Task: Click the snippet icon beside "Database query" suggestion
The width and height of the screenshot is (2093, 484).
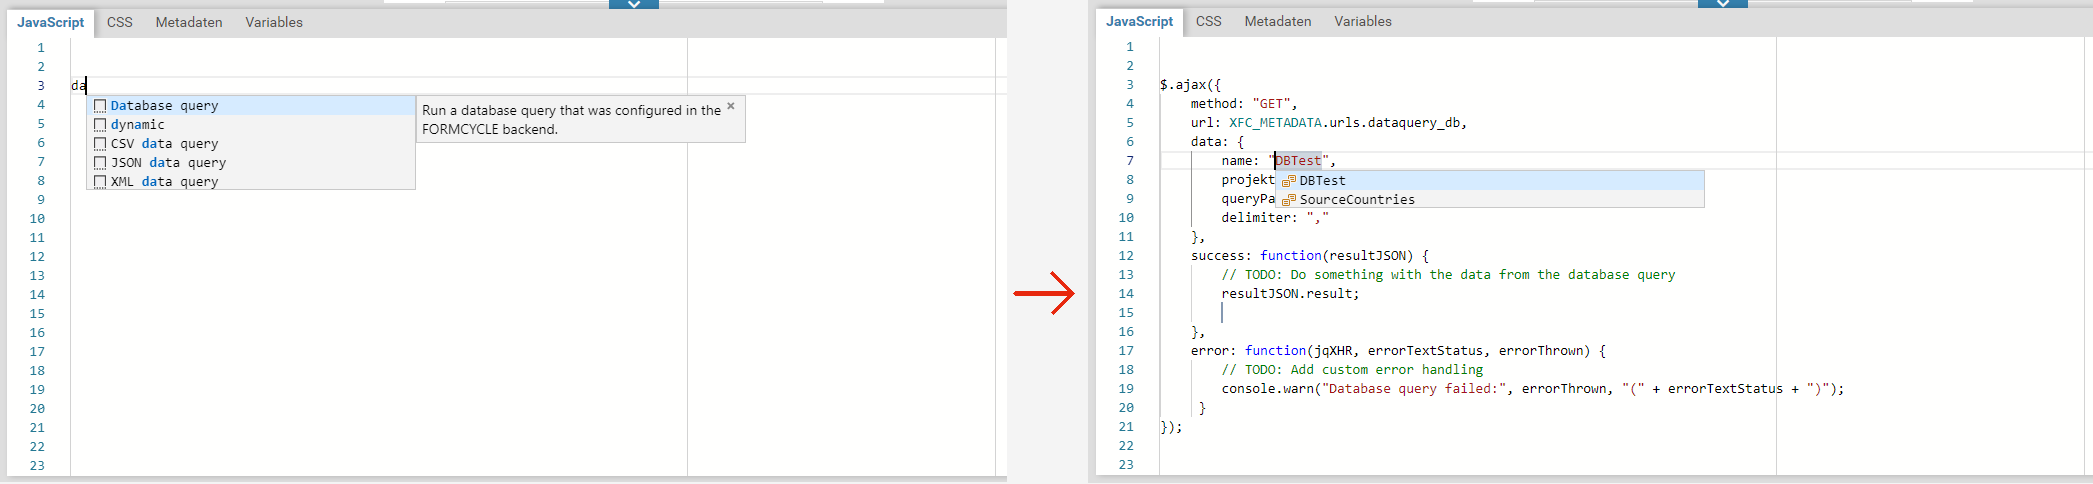Action: pos(100,106)
